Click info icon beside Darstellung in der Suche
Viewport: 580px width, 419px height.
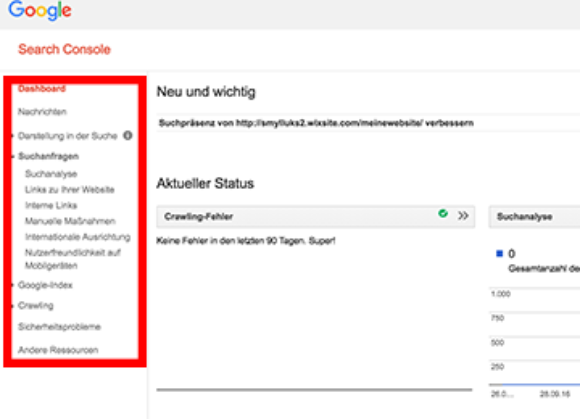(x=128, y=136)
